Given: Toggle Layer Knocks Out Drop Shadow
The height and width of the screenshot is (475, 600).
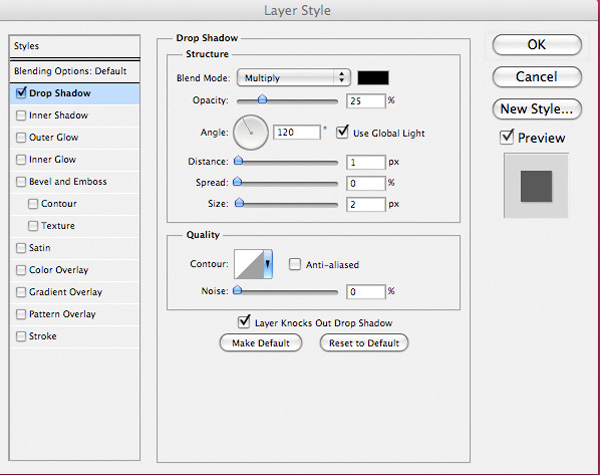Looking at the screenshot, I should [244, 322].
